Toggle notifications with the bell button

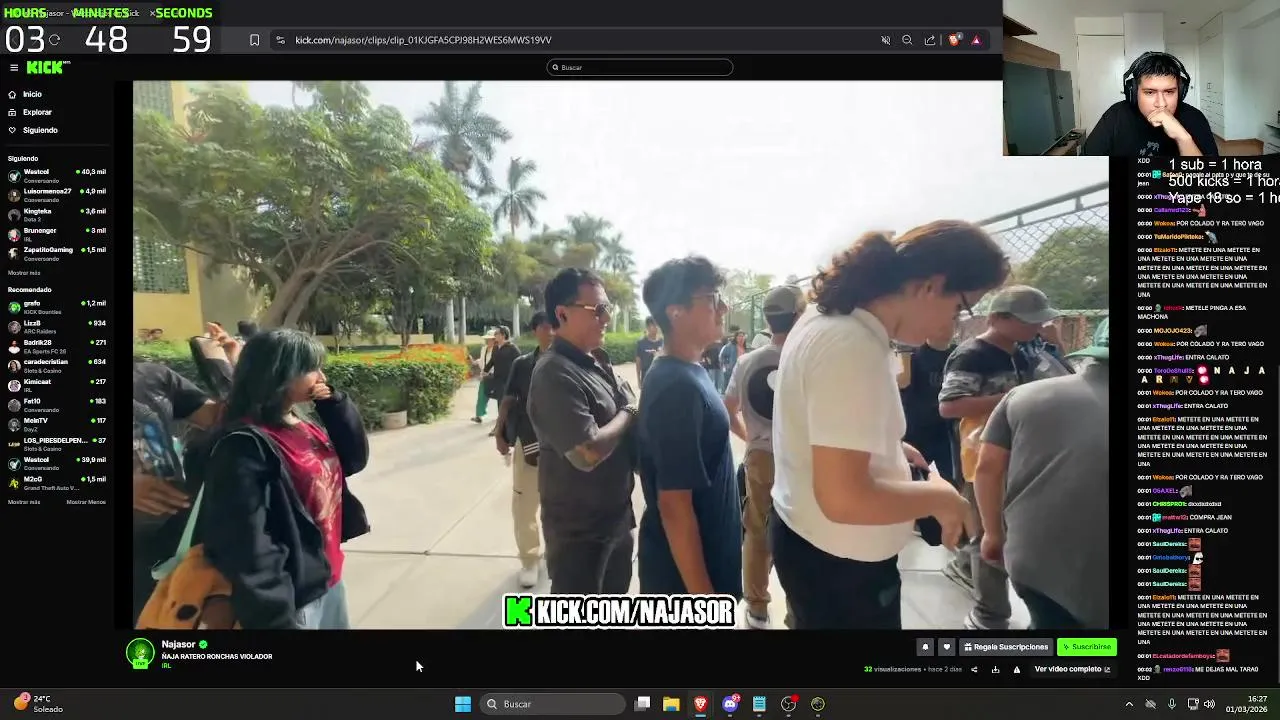coord(925,647)
